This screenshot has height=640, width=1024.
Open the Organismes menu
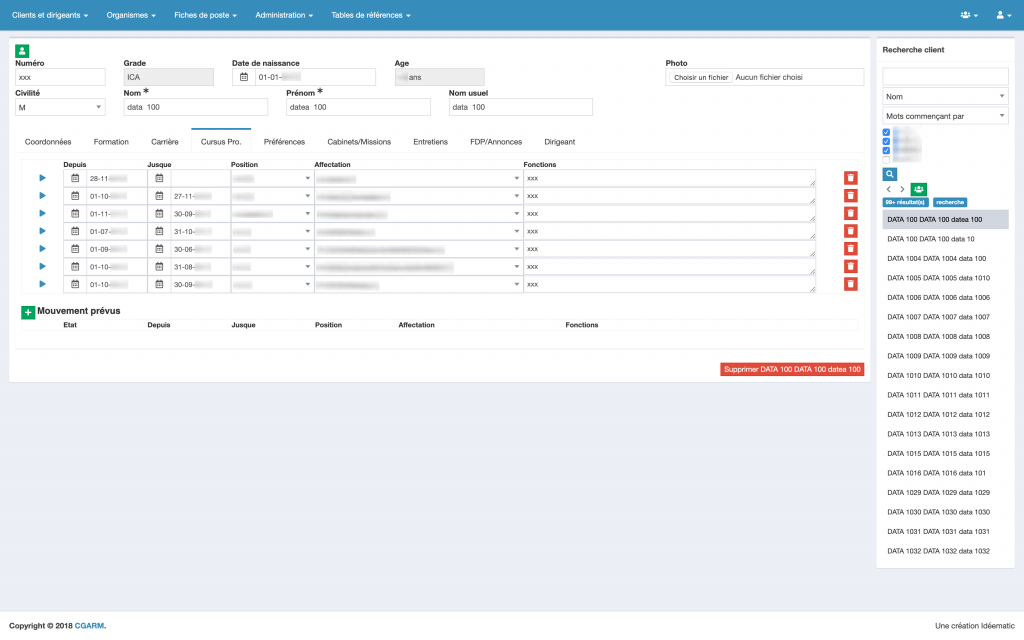point(131,15)
